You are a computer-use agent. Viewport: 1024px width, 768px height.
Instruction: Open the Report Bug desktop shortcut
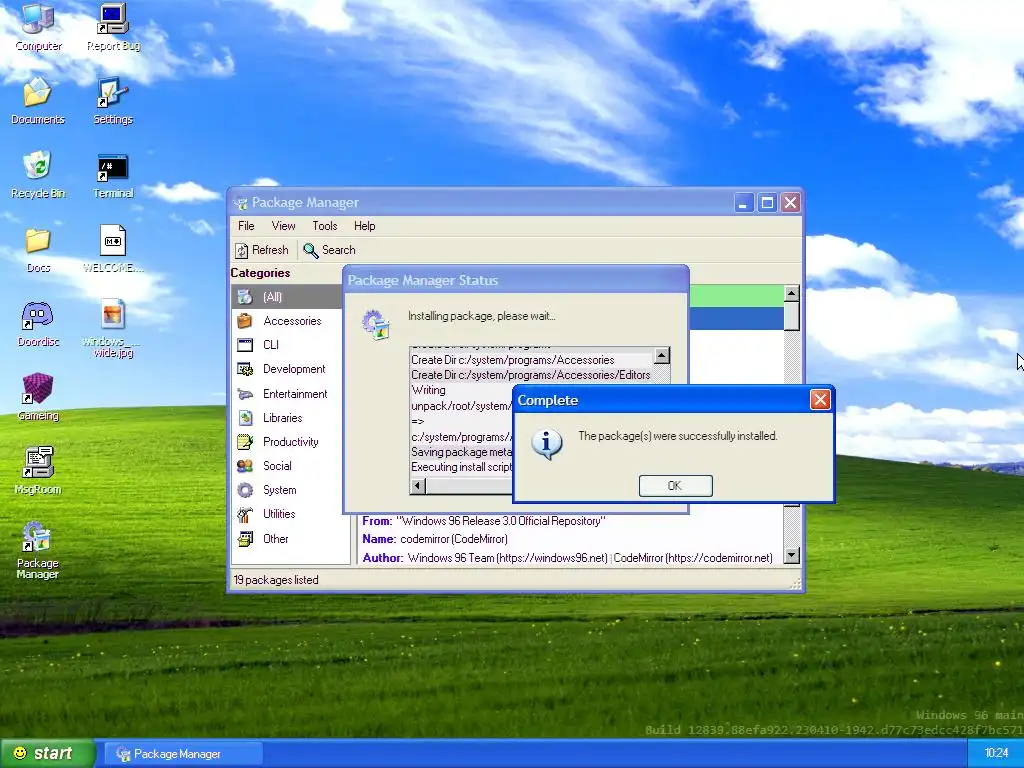click(x=113, y=28)
